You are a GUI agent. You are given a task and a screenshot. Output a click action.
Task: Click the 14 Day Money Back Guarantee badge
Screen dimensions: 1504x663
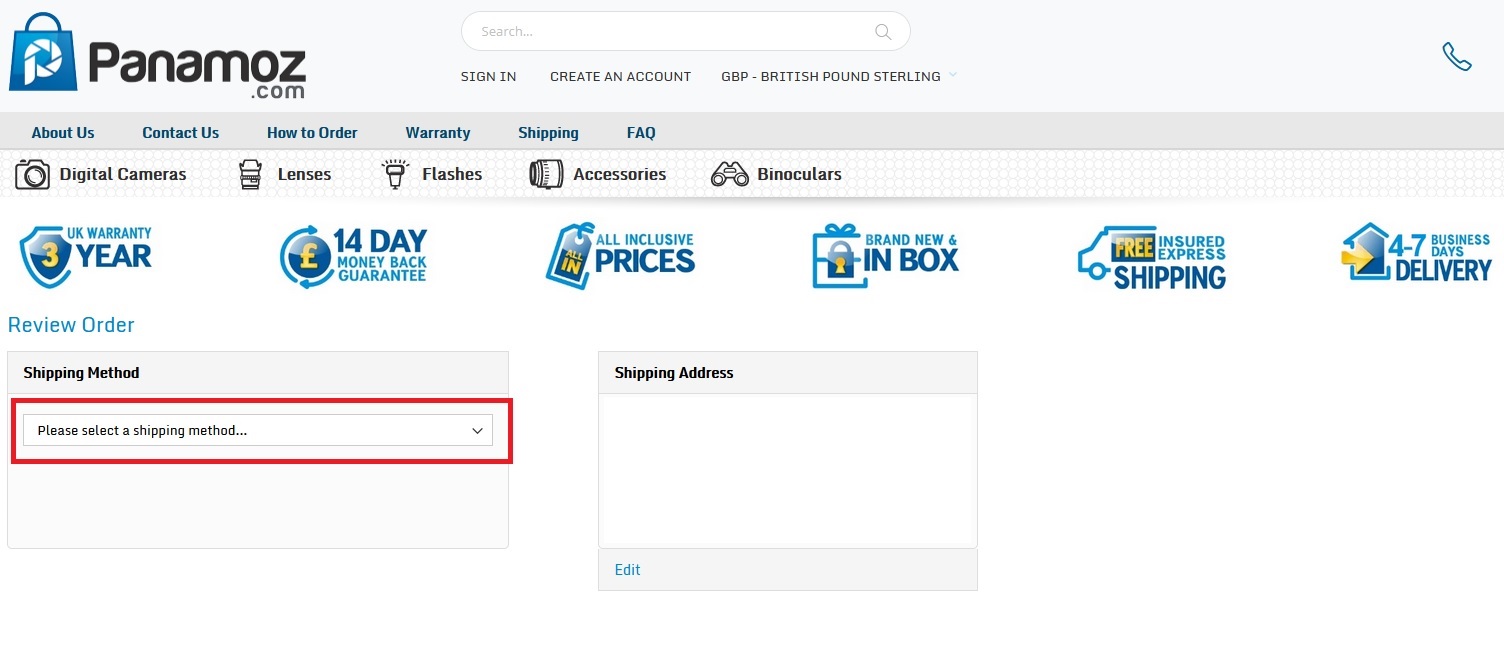(354, 256)
